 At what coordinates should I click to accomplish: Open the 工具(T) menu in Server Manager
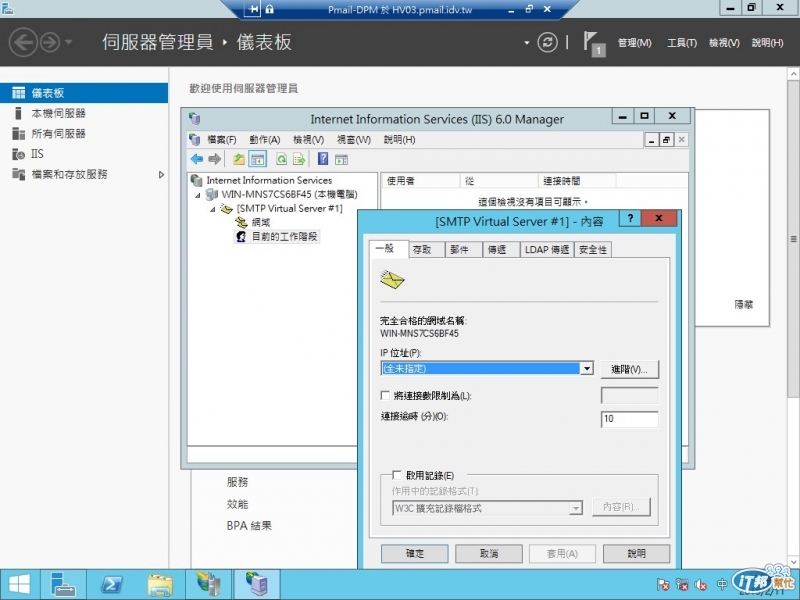tap(682, 43)
